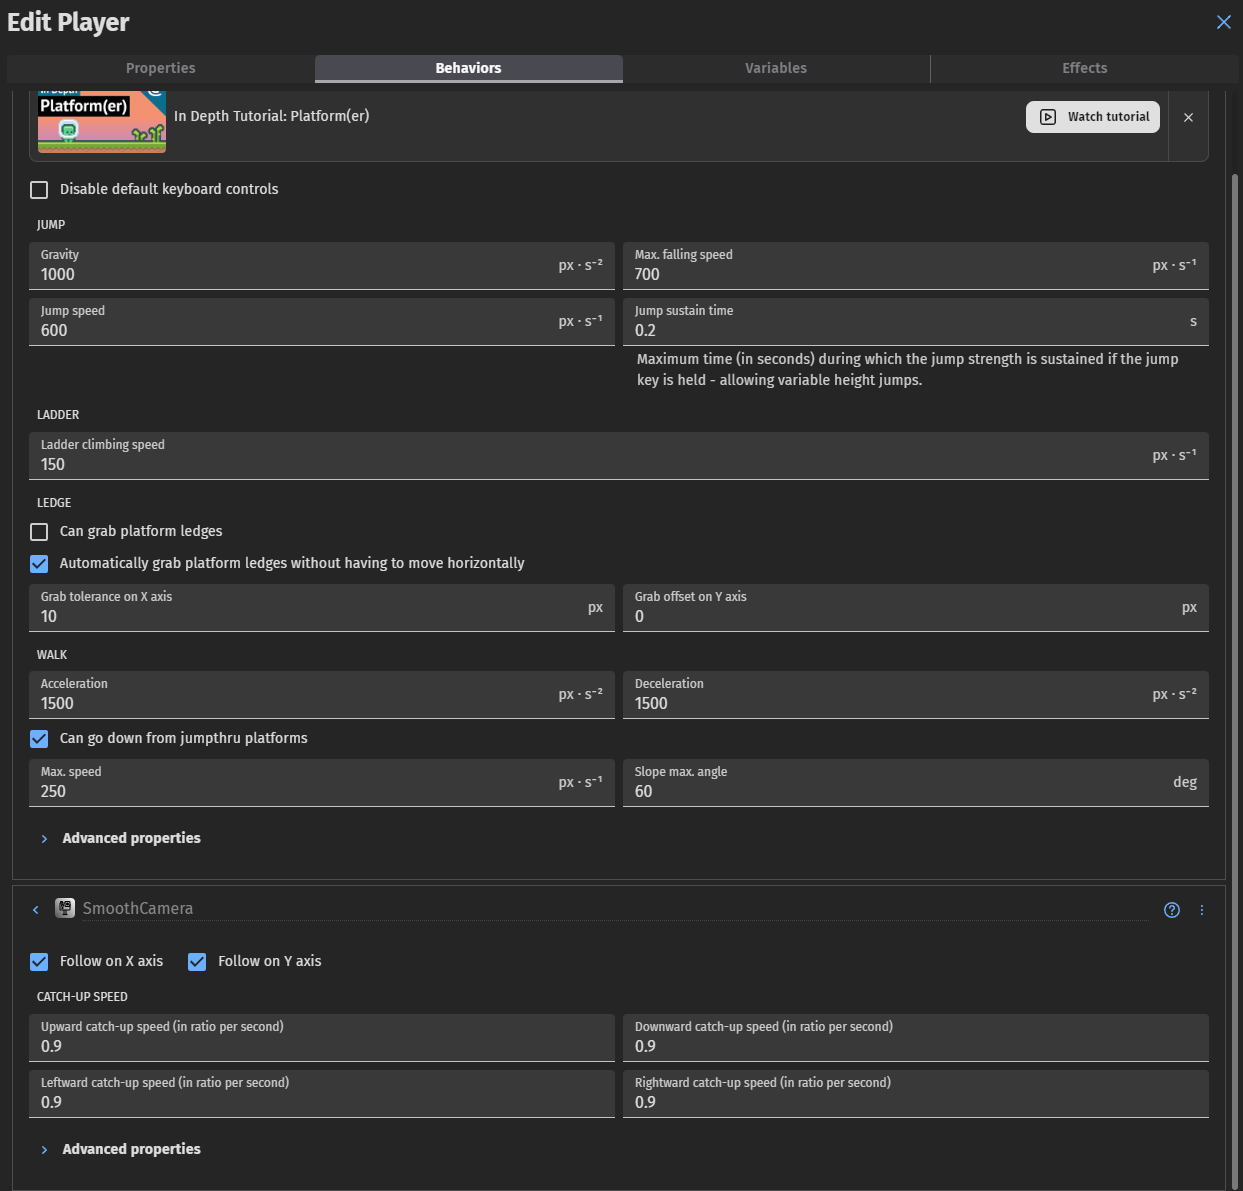Image resolution: width=1243 pixels, height=1191 pixels.
Task: Open SmoothCamera behavior help icon
Action: tap(1172, 910)
